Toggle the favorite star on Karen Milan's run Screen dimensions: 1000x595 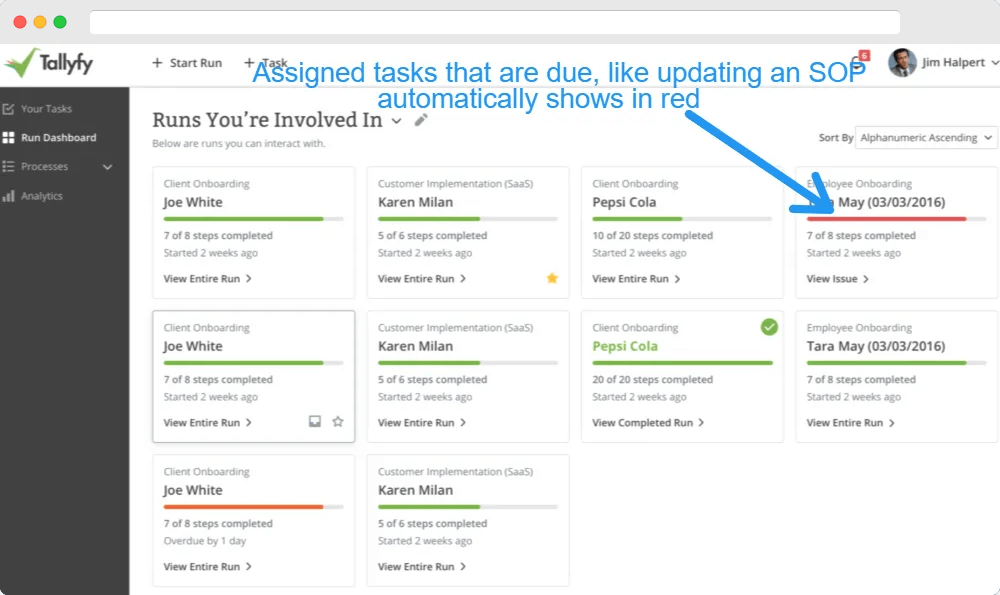552,279
